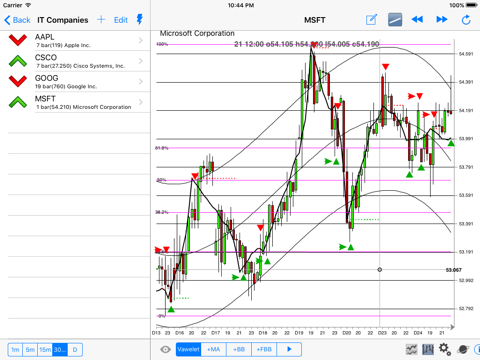
Task: Fast-forward chart with double-right arrows
Action: click(x=442, y=20)
